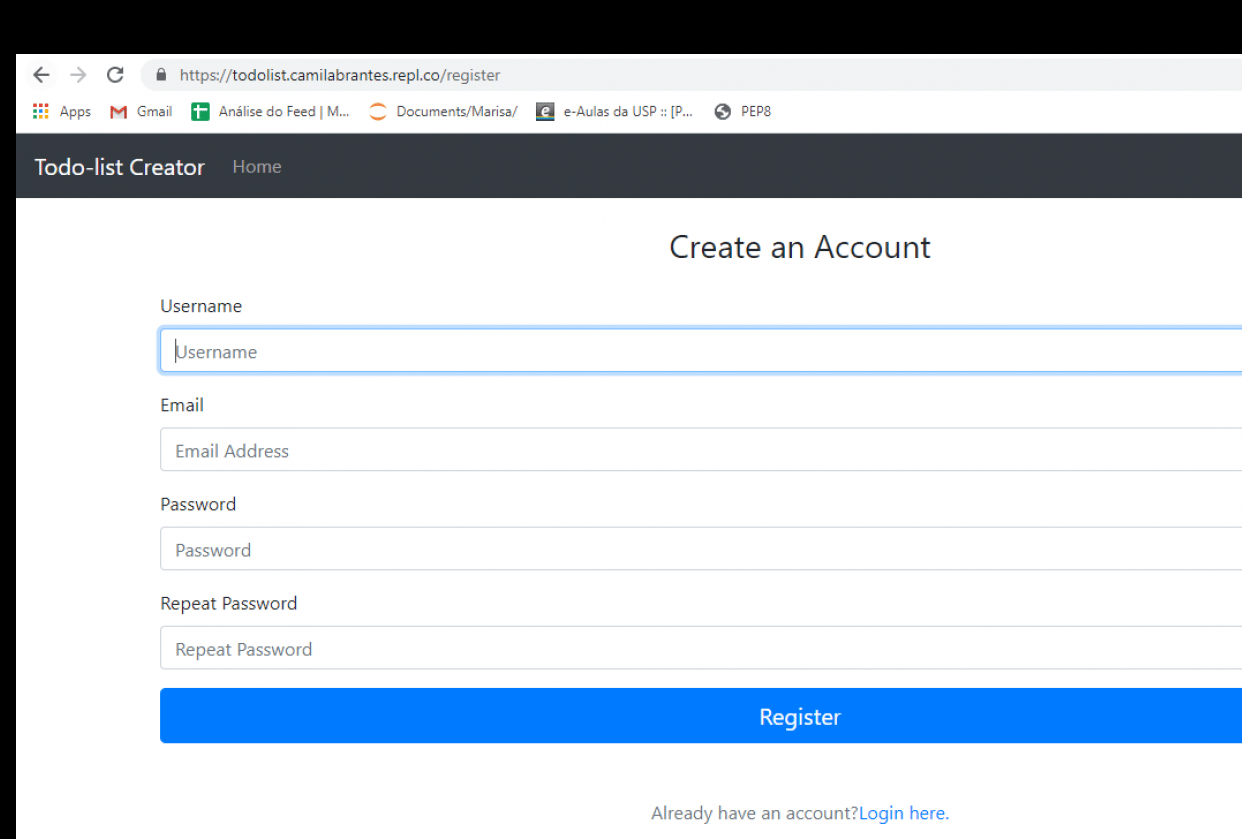Click the Repeat Password input field
The height and width of the screenshot is (839, 1242).
point(701,648)
